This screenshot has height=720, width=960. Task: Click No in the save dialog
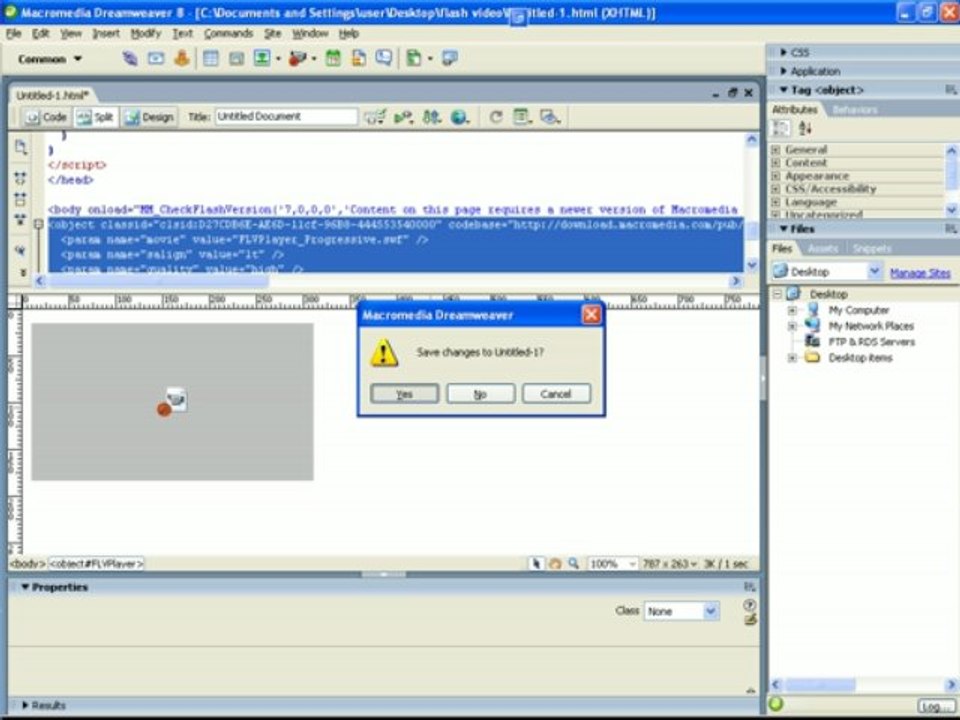480,394
